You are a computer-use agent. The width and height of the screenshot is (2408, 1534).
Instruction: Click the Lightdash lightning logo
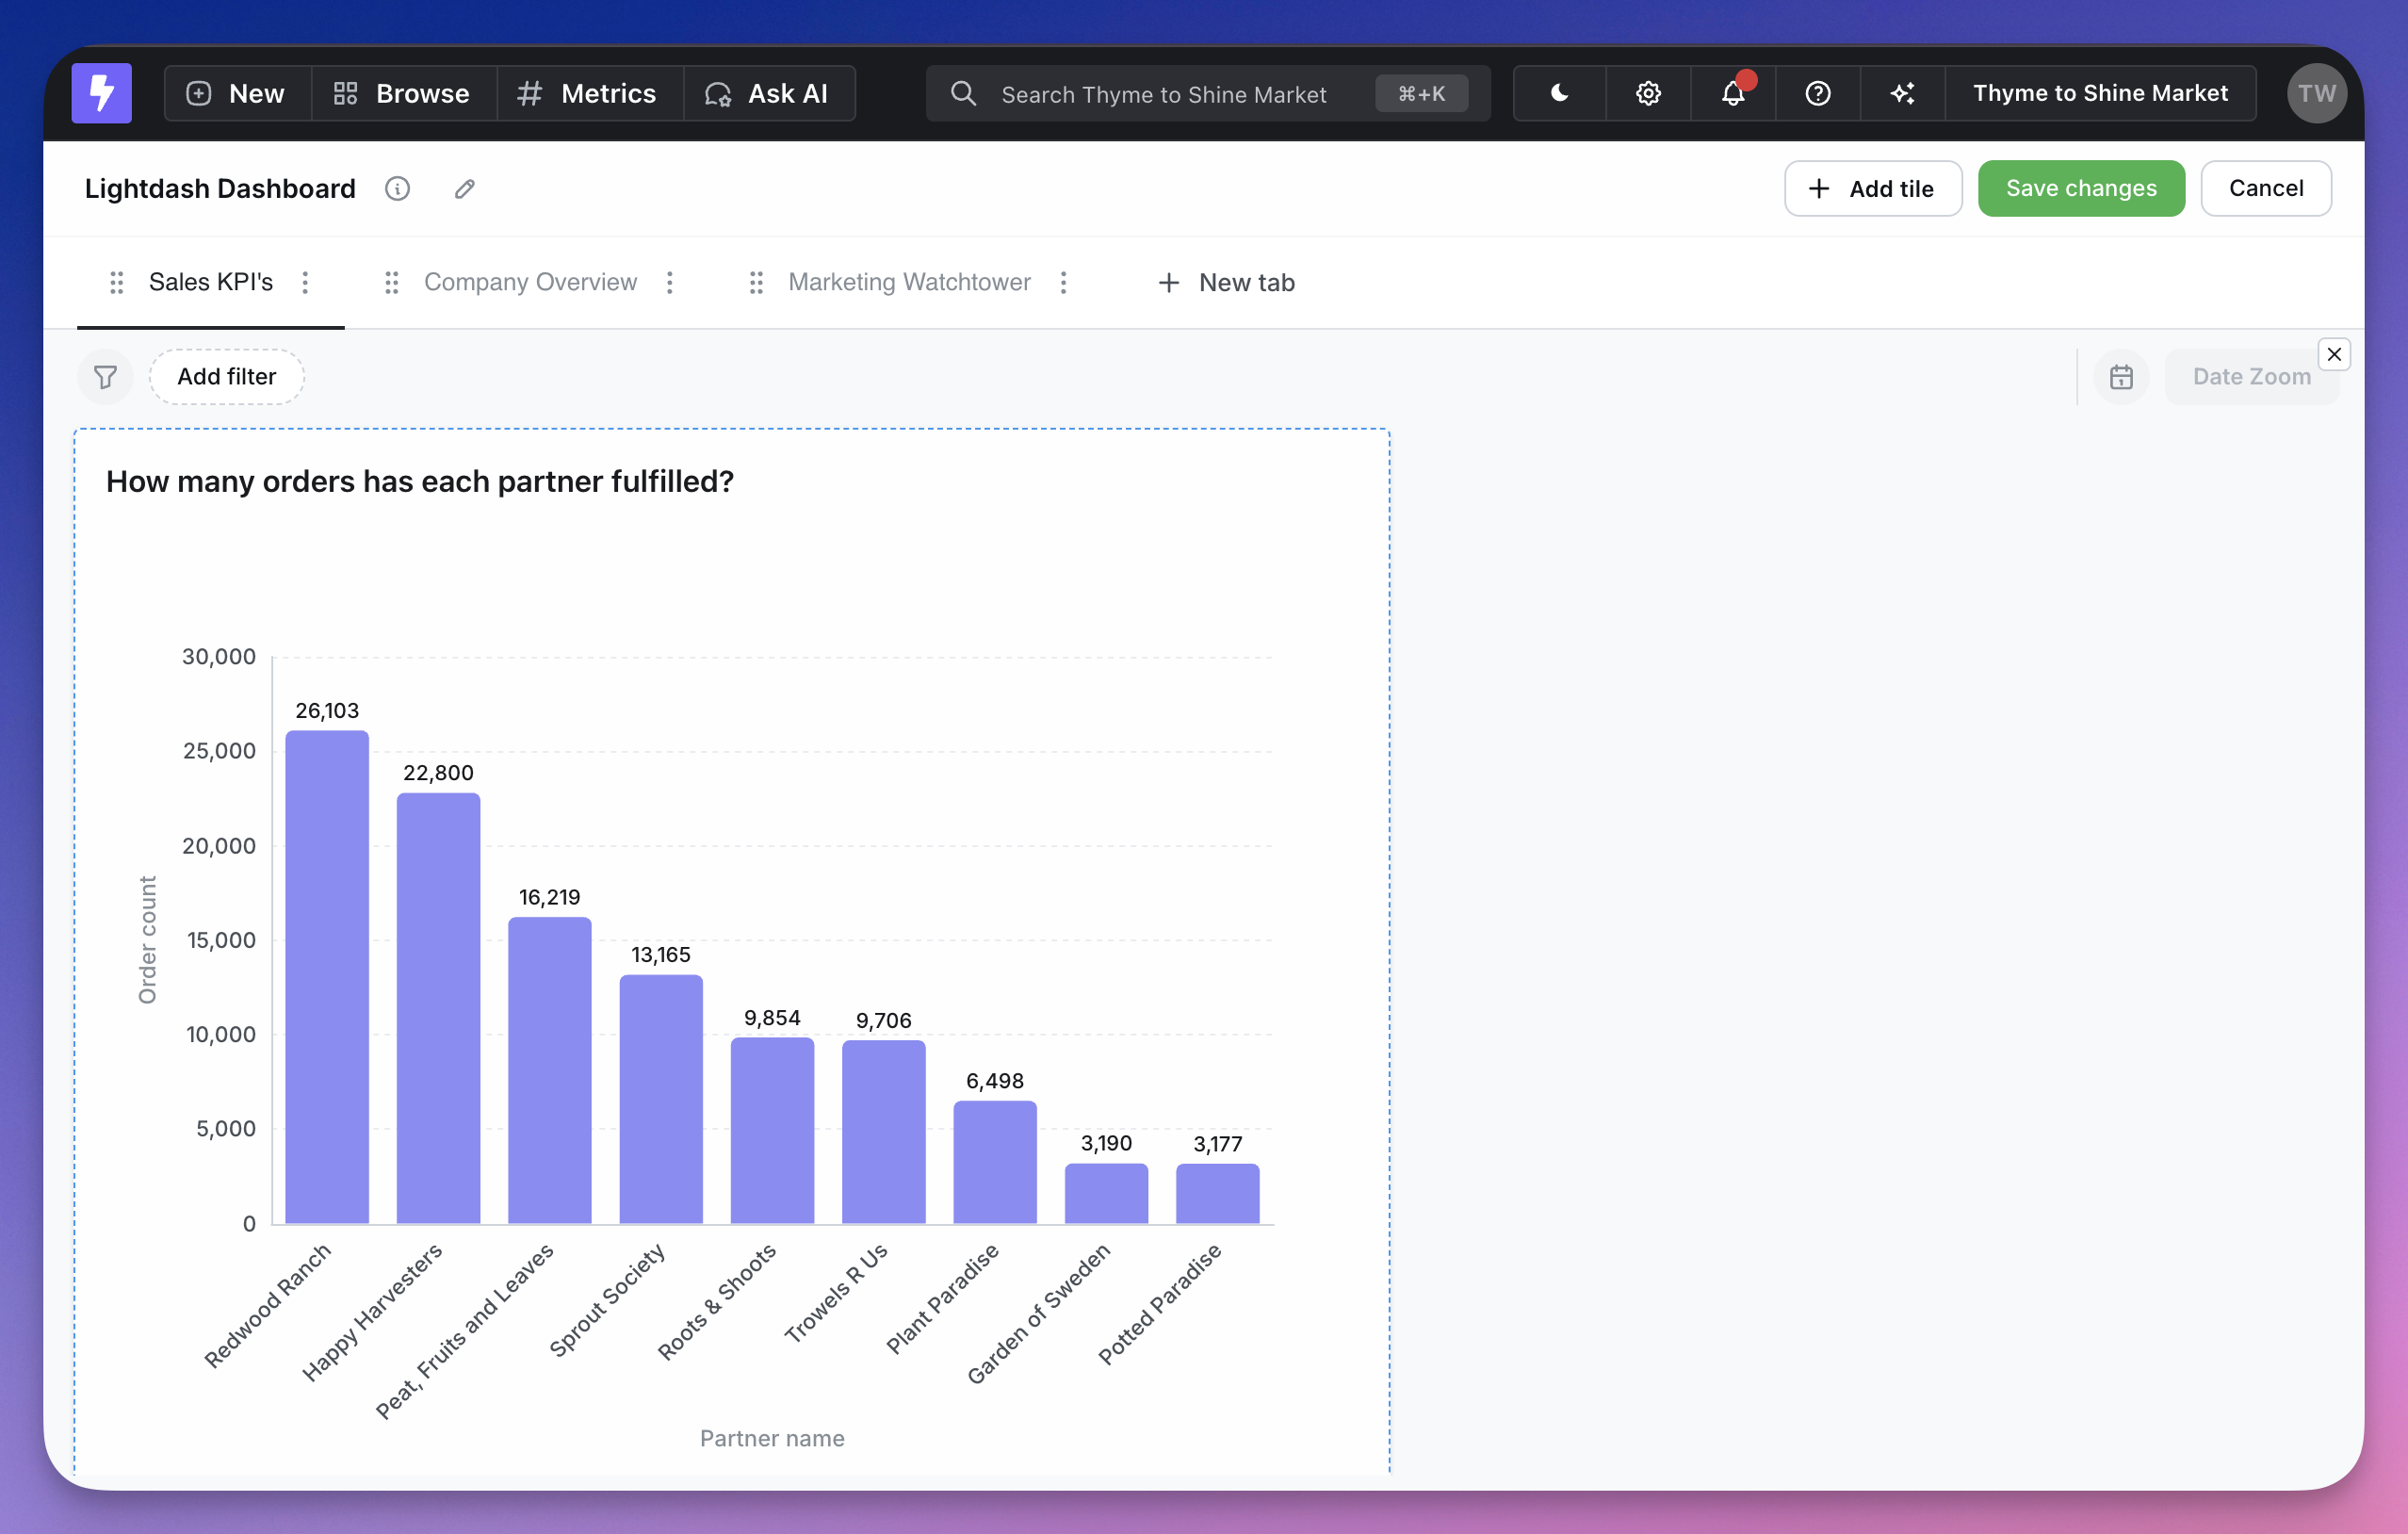tap(101, 93)
